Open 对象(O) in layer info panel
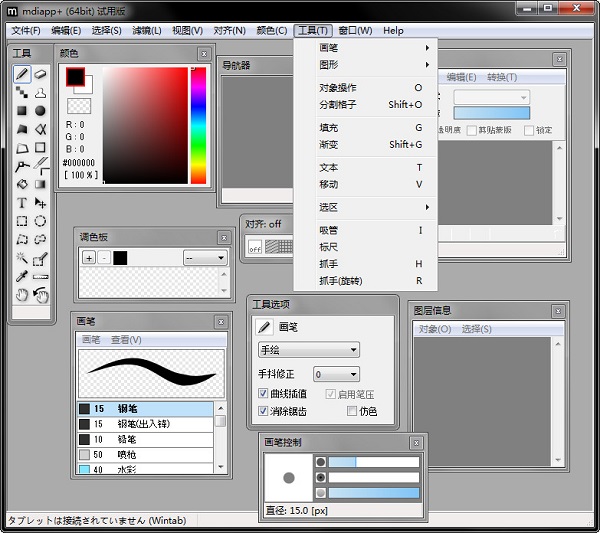This screenshot has height=533, width=600. 435,329
